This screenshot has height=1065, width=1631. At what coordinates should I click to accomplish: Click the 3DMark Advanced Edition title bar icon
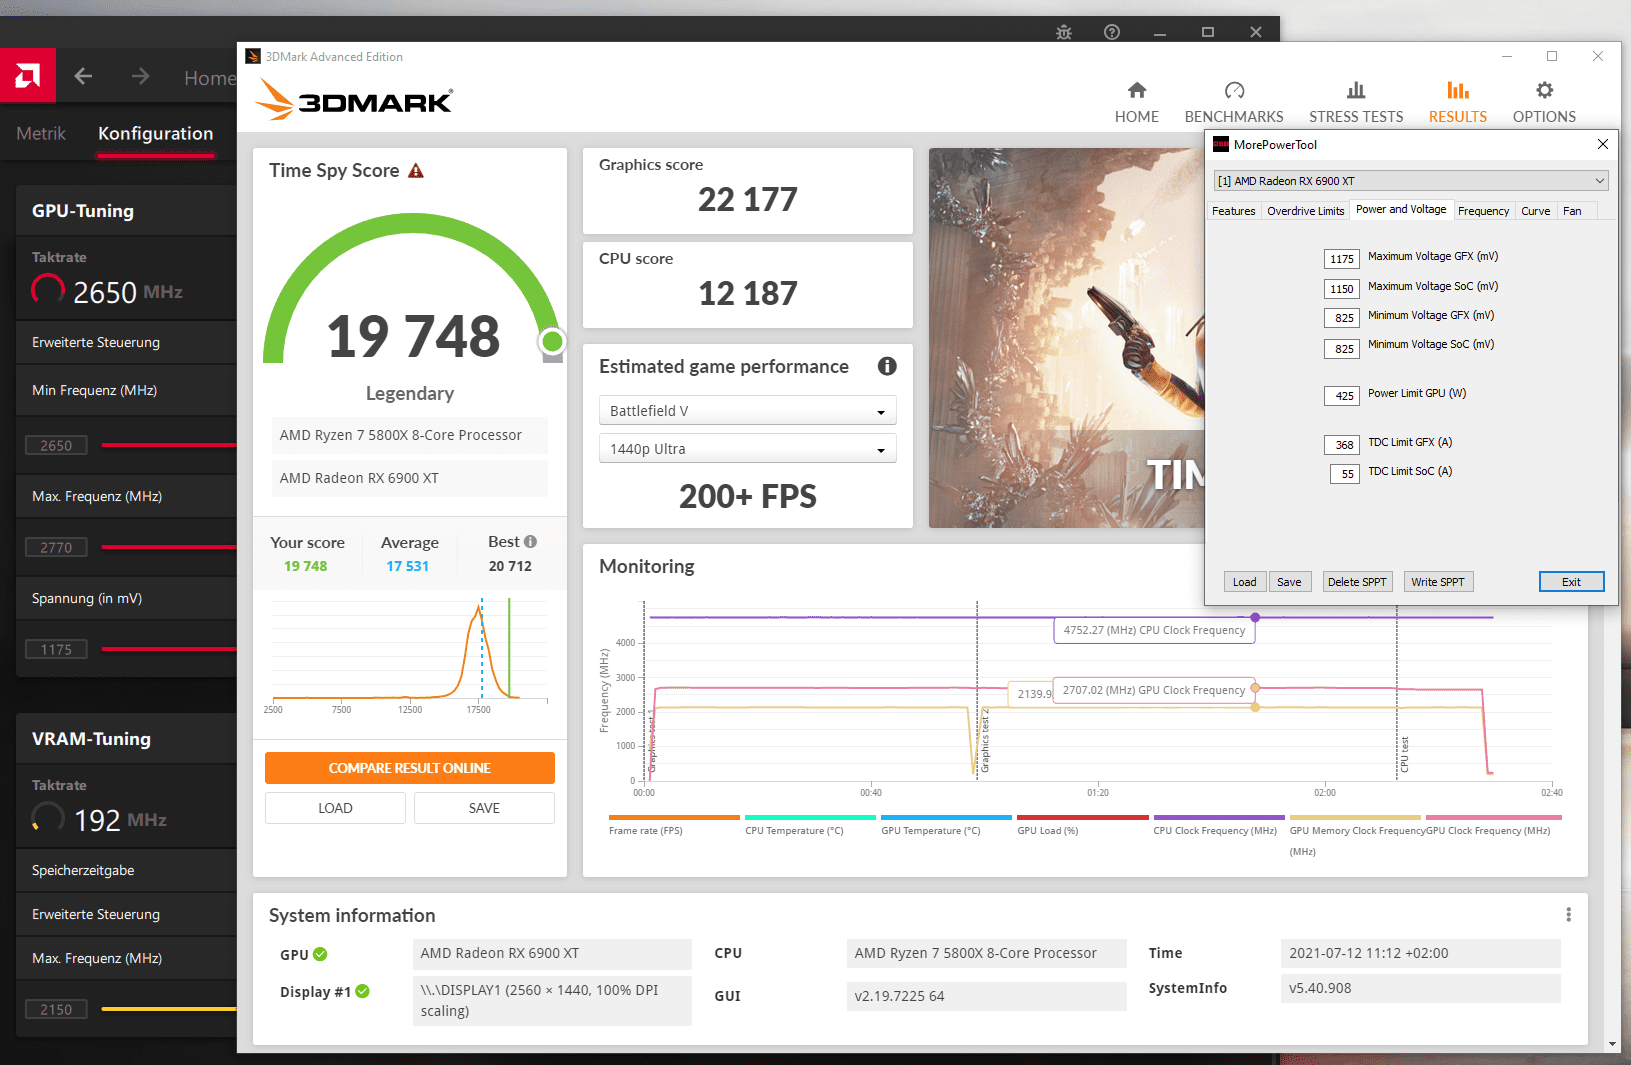click(x=253, y=57)
